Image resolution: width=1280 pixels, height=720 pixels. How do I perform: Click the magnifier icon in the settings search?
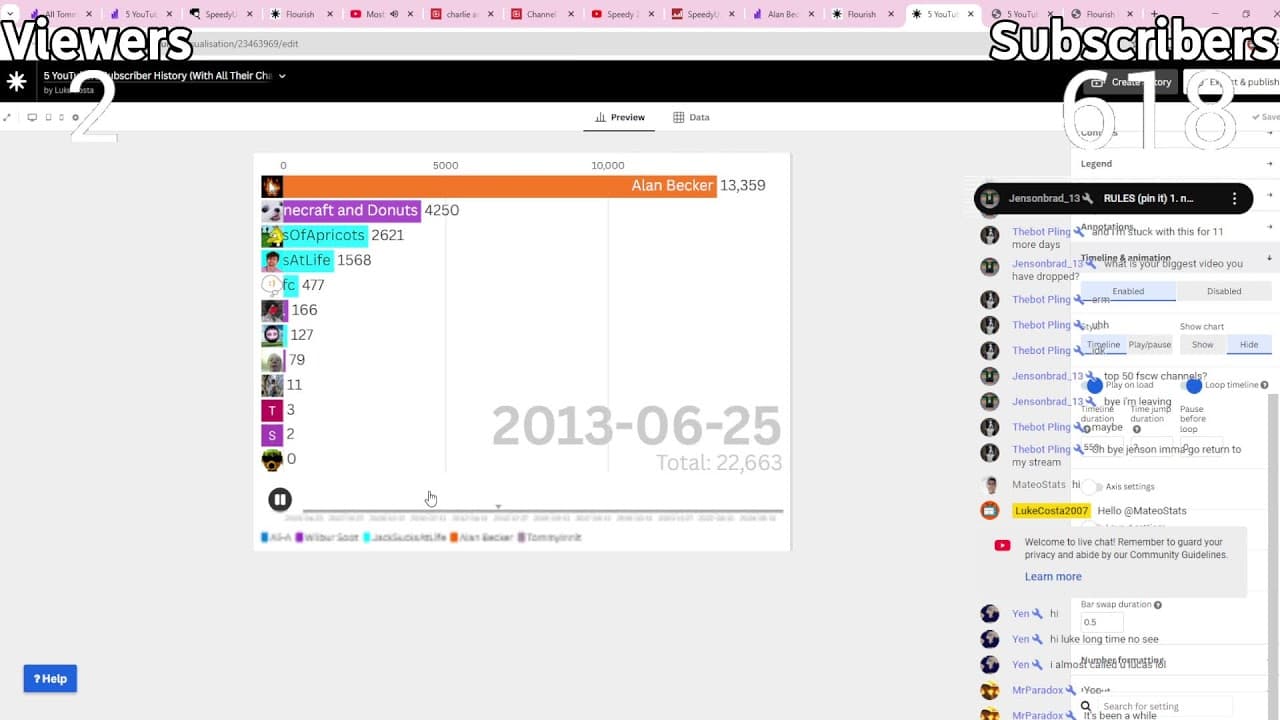pos(1086,706)
